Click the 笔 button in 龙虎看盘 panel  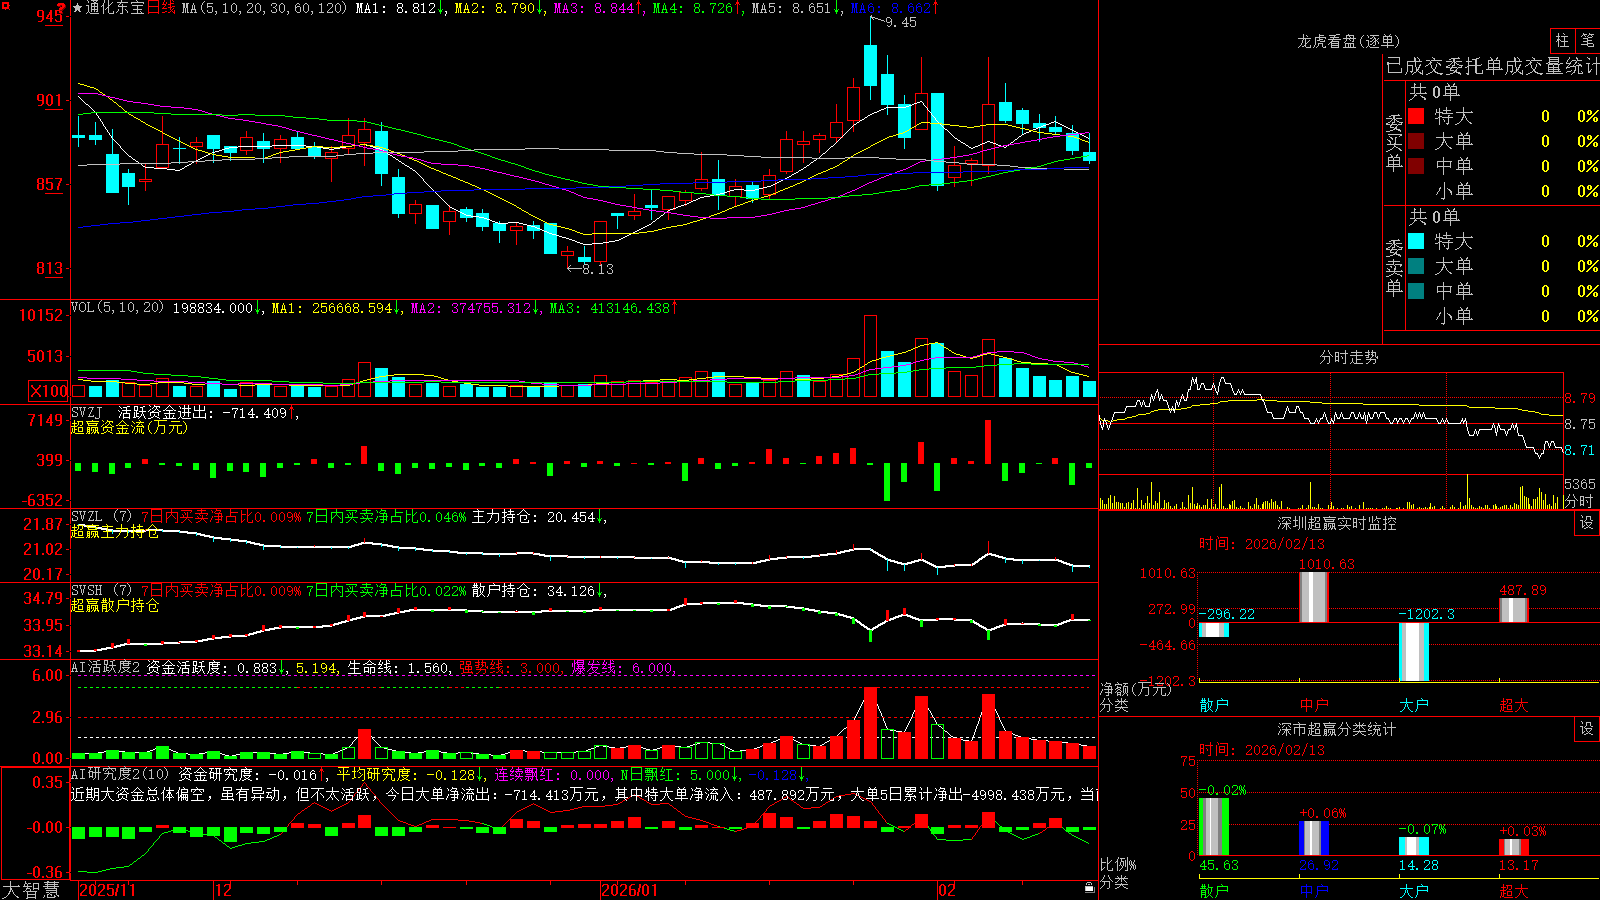(x=1588, y=40)
